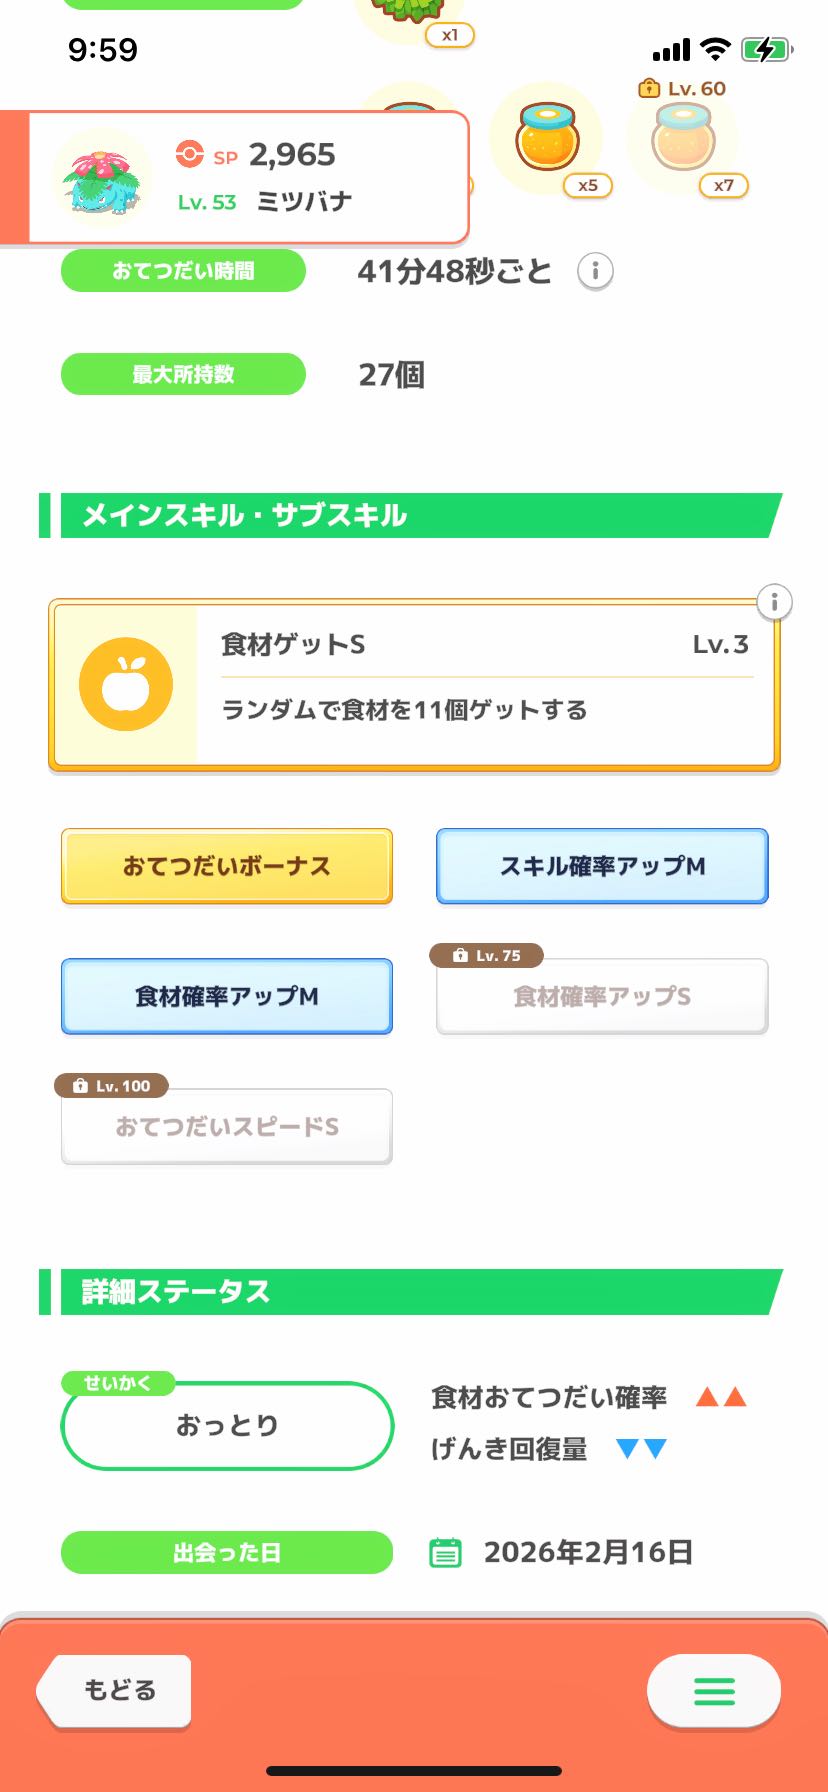Image resolution: width=828 pixels, height=1792 pixels.
Task: Tap the メインスキル・サブスキル section header
Action: pos(410,515)
